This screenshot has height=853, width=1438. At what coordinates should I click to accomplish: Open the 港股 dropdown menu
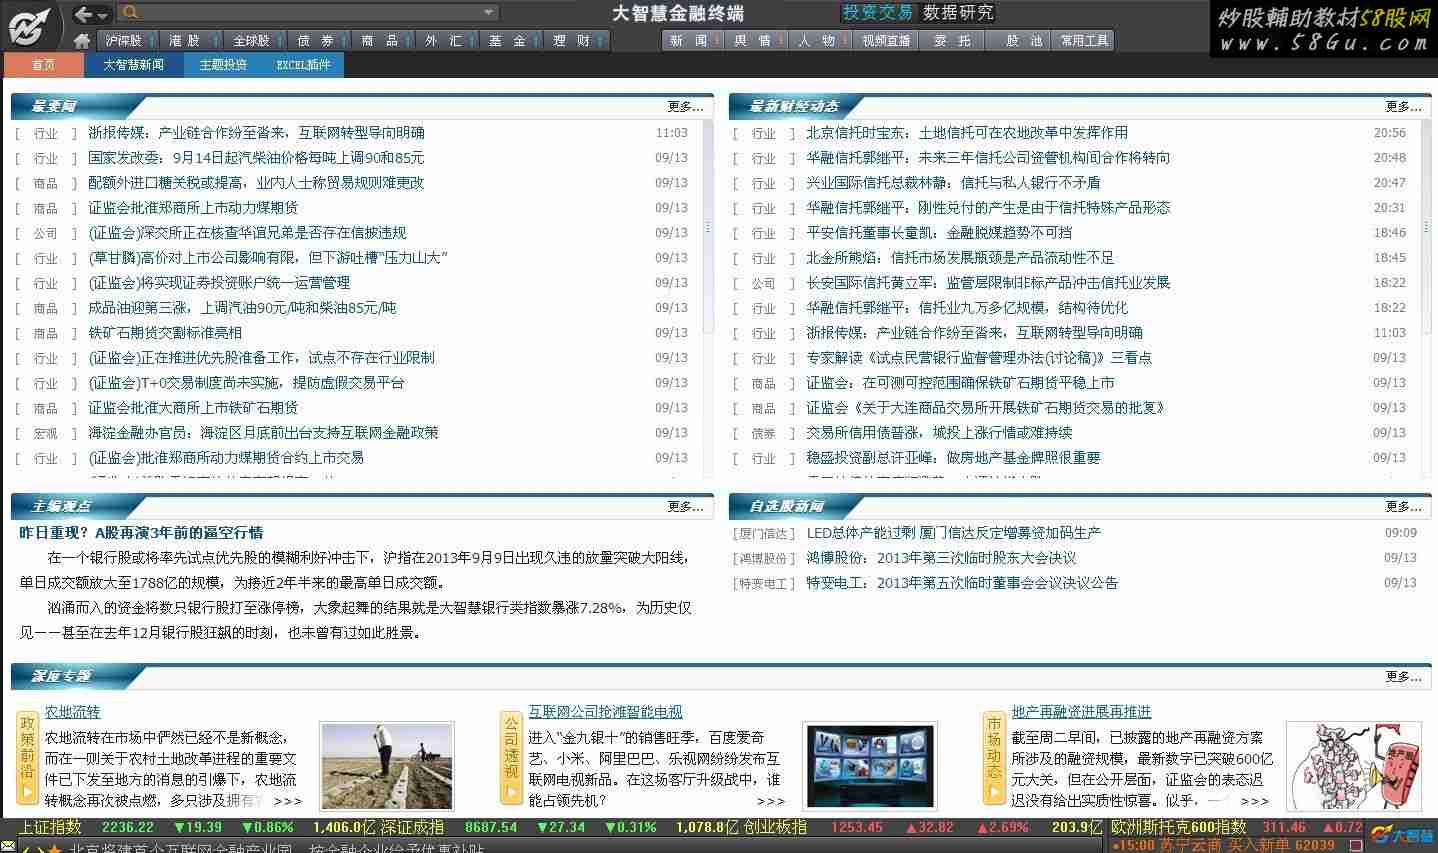(x=191, y=41)
